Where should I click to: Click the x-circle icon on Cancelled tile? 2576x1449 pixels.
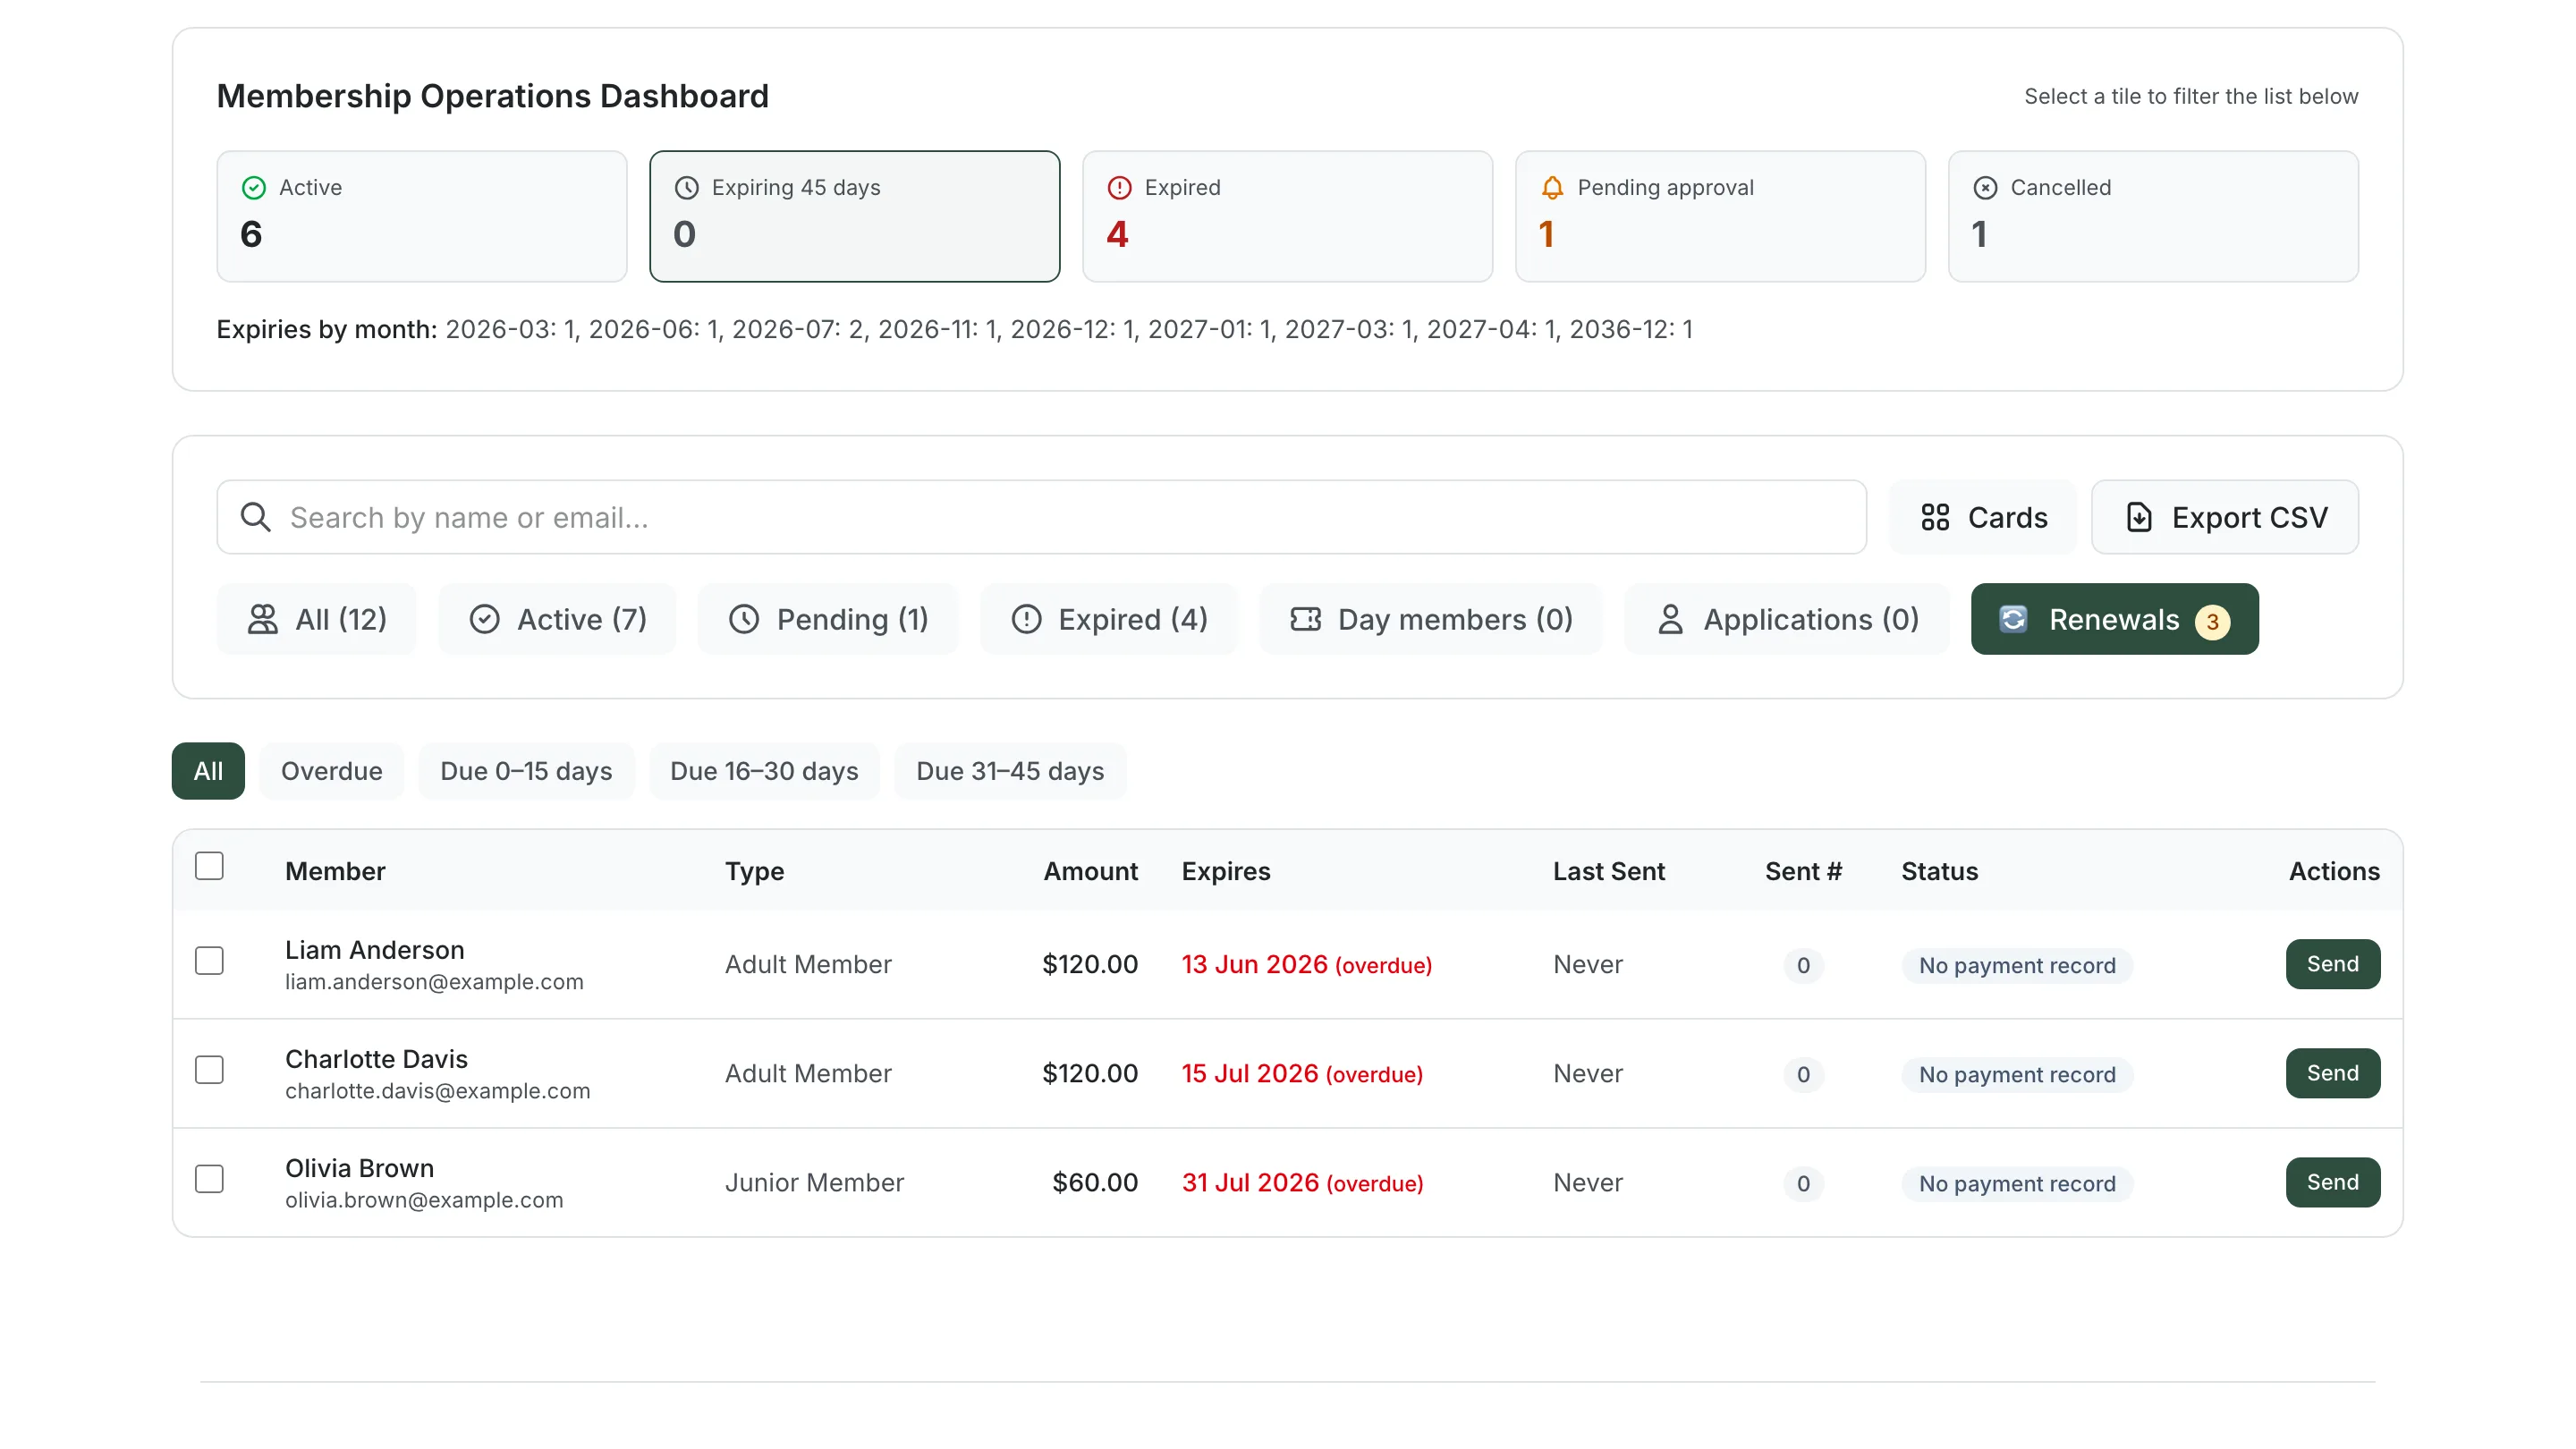click(1986, 188)
